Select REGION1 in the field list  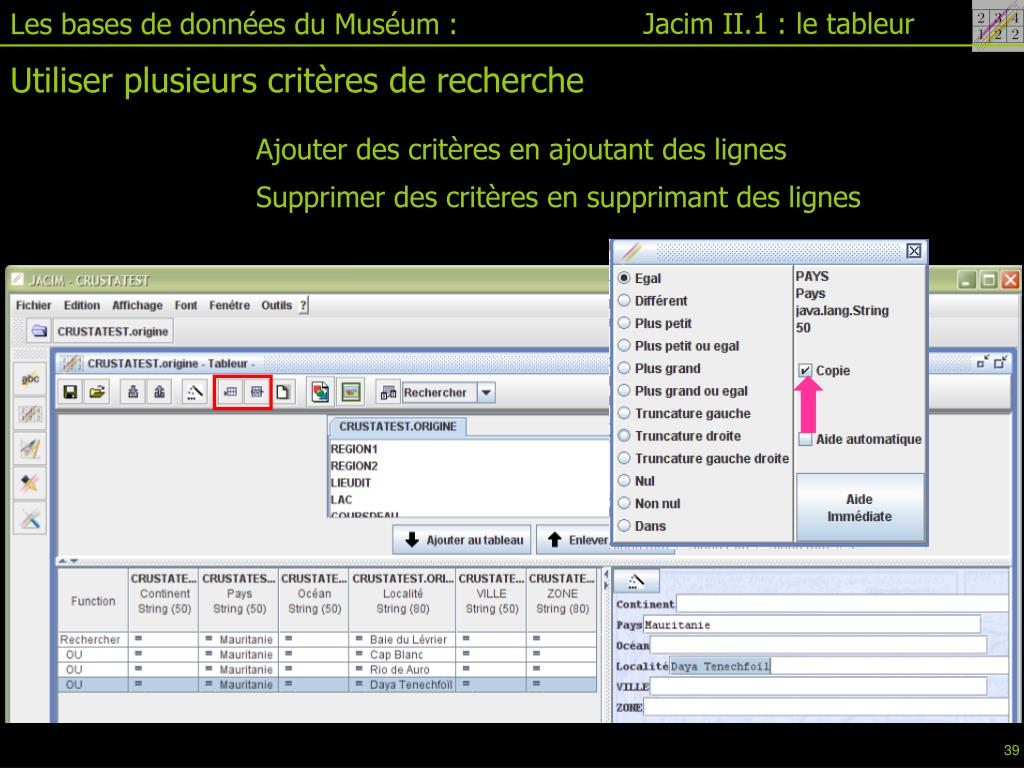click(x=354, y=449)
